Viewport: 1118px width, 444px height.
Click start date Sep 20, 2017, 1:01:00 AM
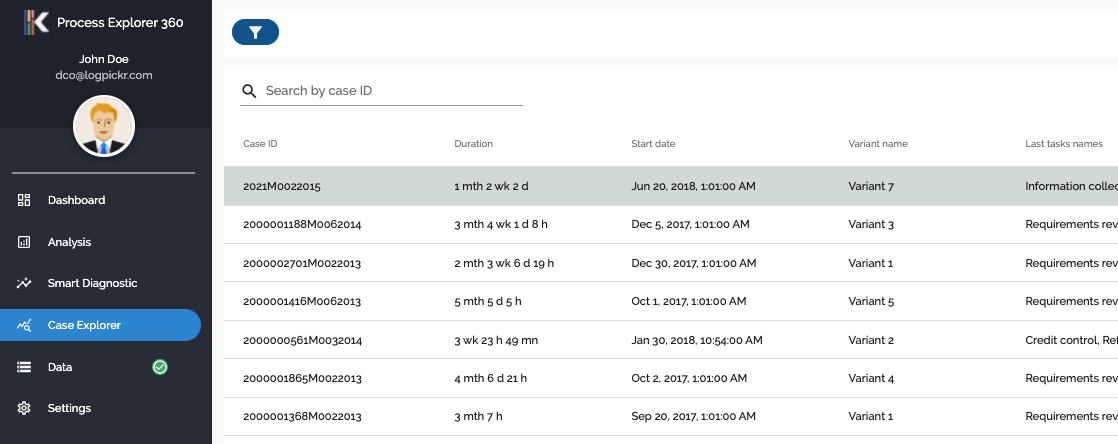click(x=692, y=416)
